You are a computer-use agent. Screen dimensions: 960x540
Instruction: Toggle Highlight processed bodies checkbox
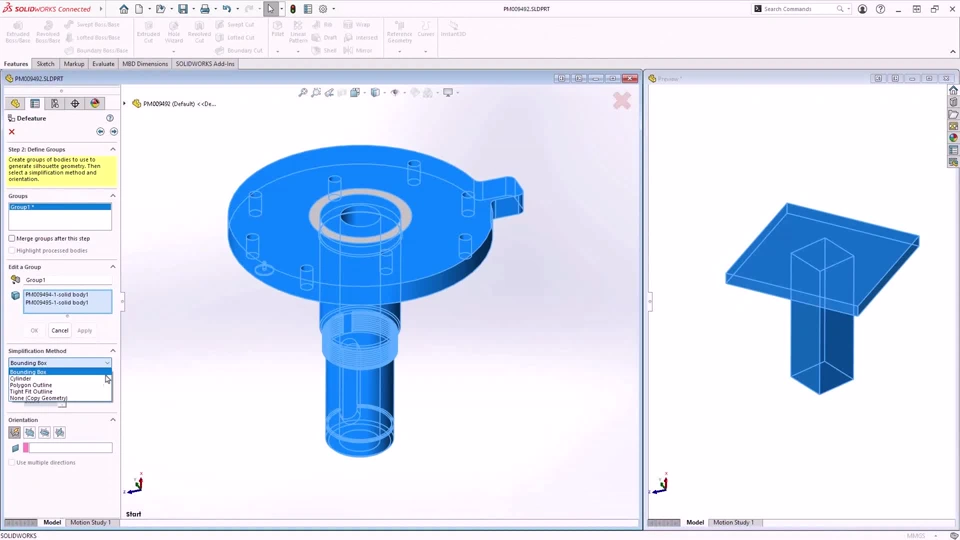(x=12, y=250)
